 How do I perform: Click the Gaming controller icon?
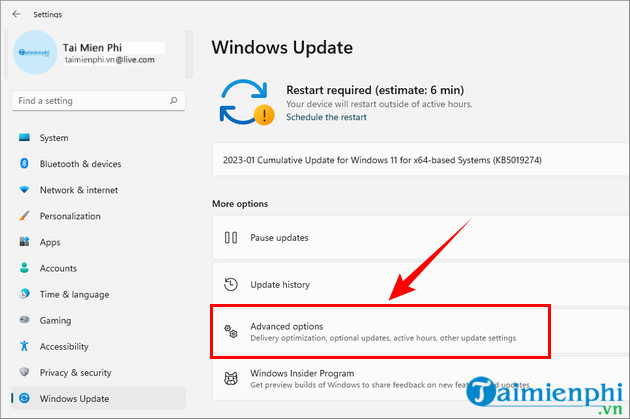pos(24,320)
